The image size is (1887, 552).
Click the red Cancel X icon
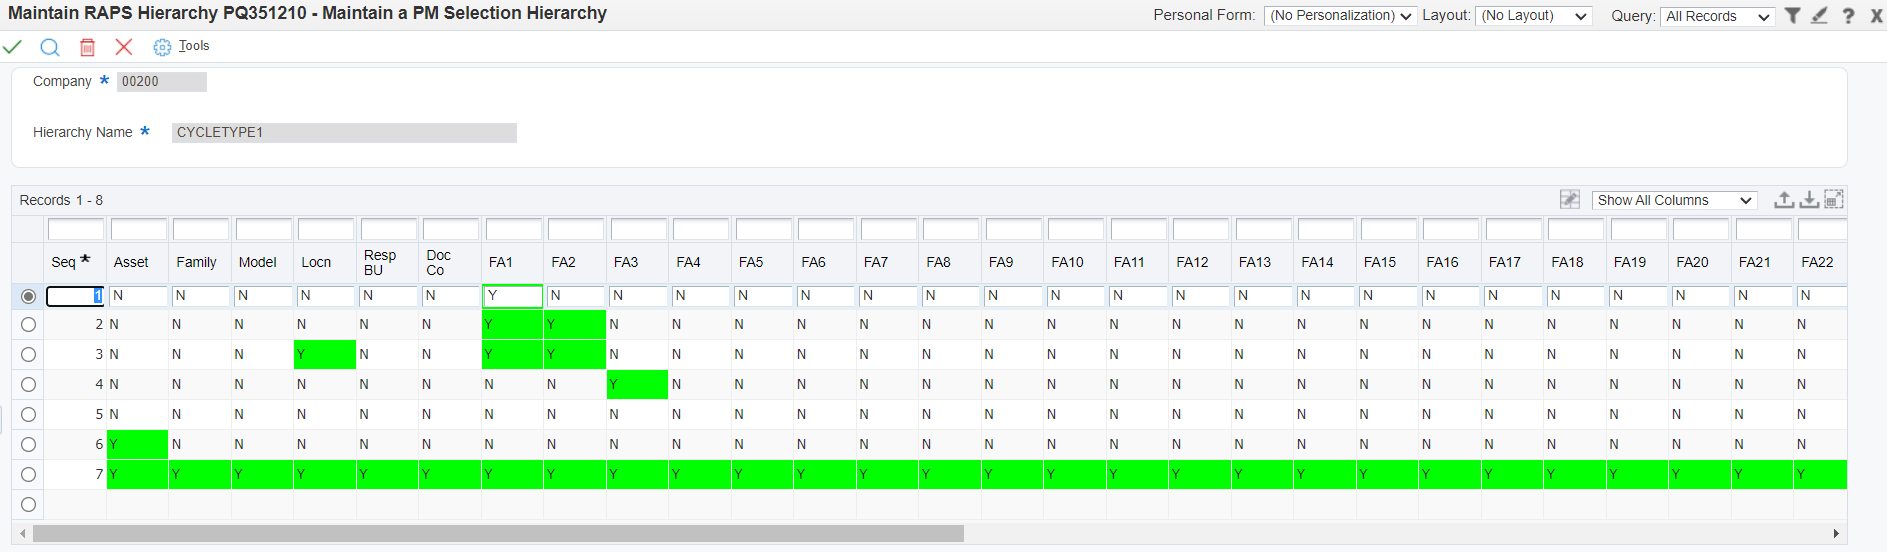124,47
